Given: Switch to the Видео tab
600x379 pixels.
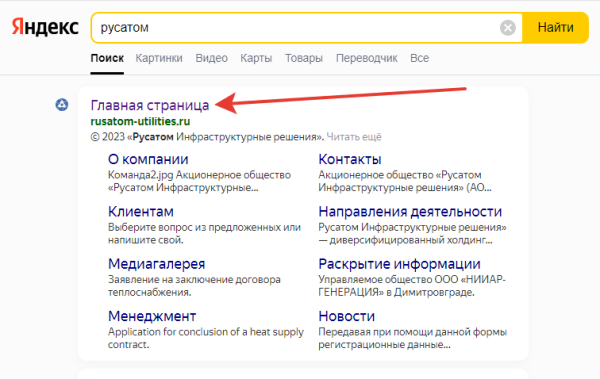Looking at the screenshot, I should 211,58.
